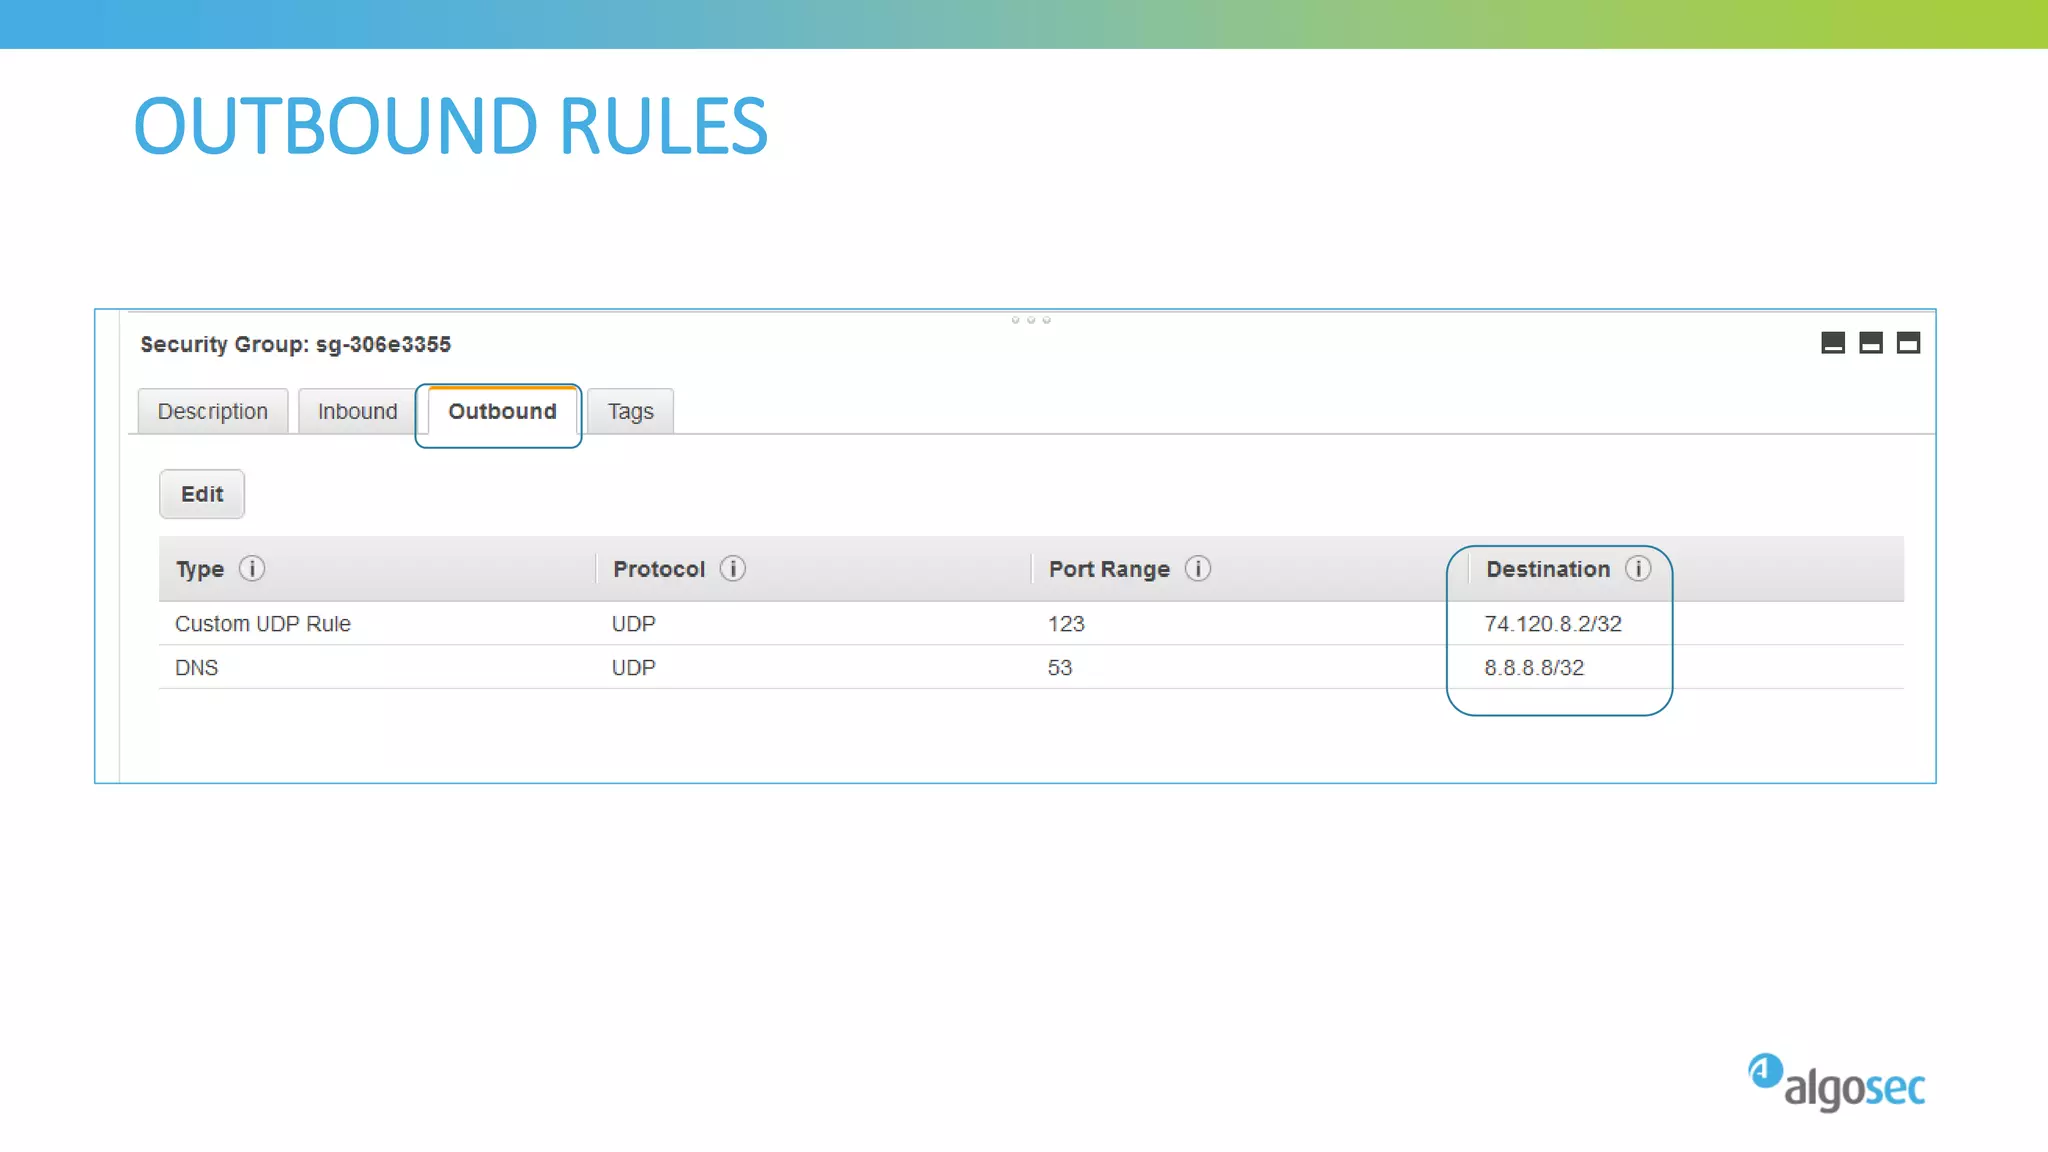
Task: Open the Tags tab
Action: click(x=630, y=411)
